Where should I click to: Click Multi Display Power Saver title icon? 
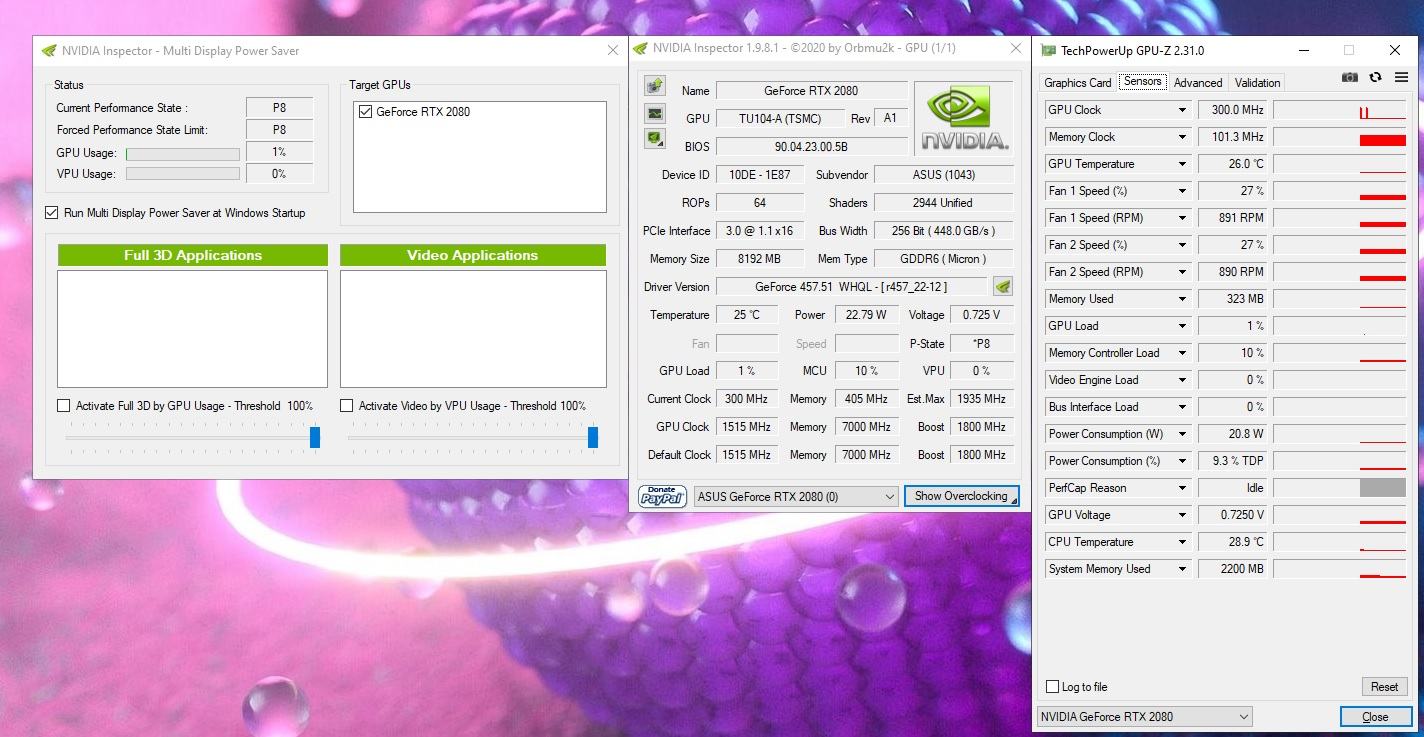click(49, 51)
